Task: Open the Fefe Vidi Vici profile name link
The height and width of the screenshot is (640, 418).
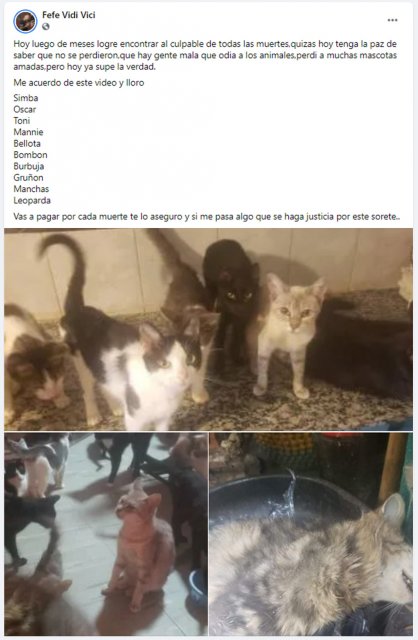Action: 69,15
